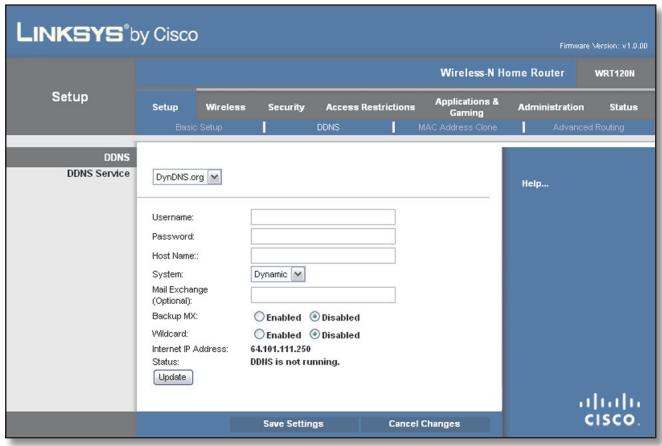Click the 'DDNS is not running.' status
This screenshot has height=446, width=662.
point(295,362)
